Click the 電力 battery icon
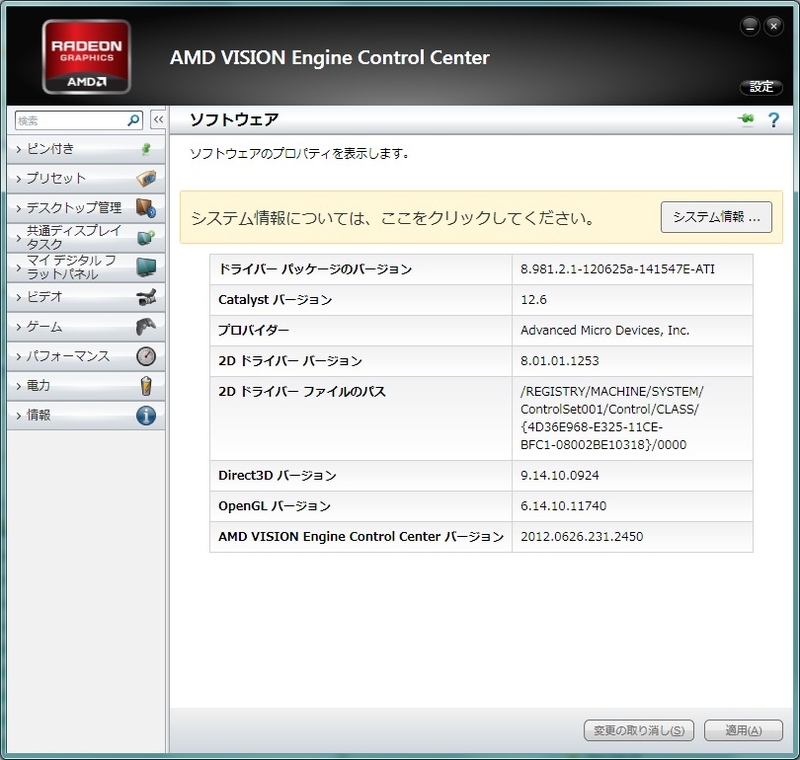 tap(146, 386)
